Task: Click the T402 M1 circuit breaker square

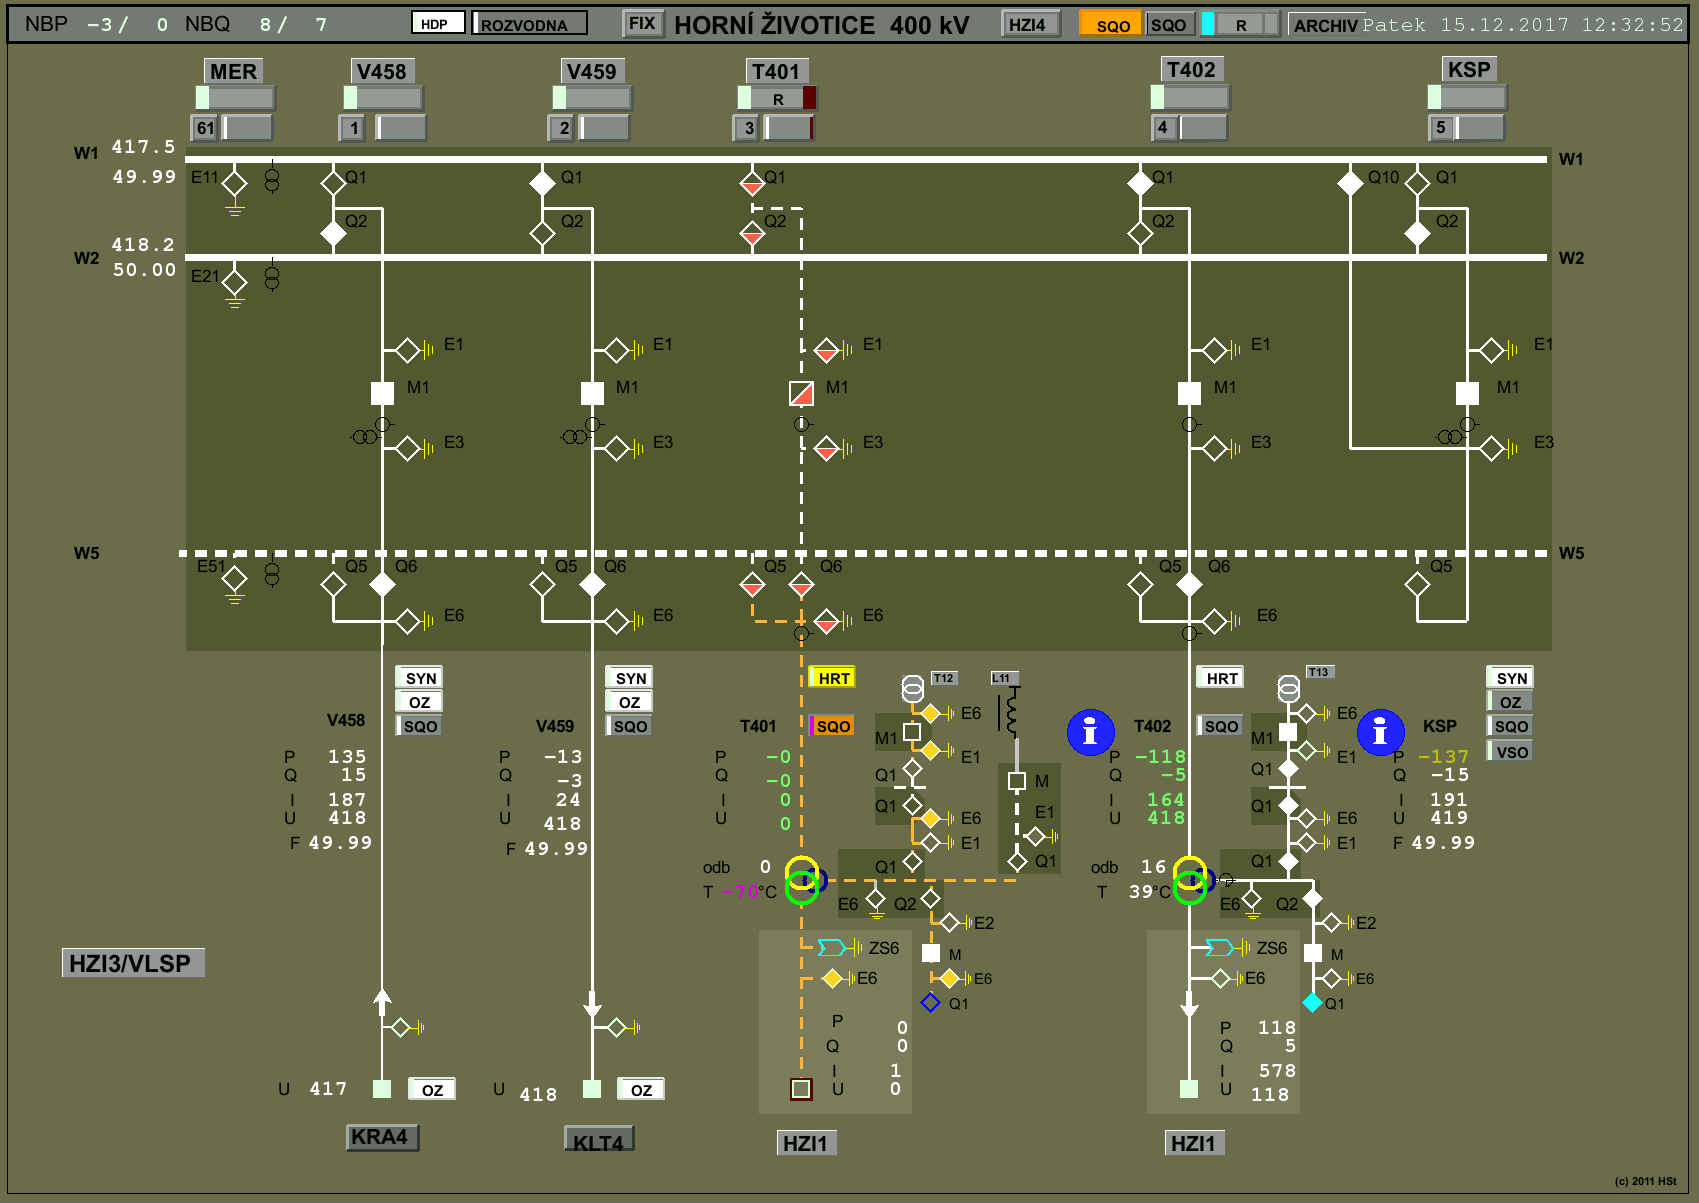Action: click(1189, 393)
